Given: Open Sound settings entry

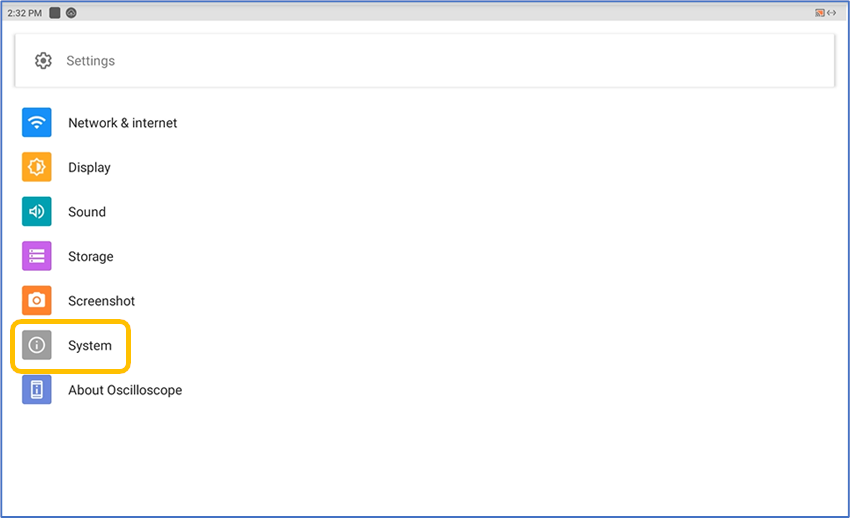Looking at the screenshot, I should pos(87,212).
